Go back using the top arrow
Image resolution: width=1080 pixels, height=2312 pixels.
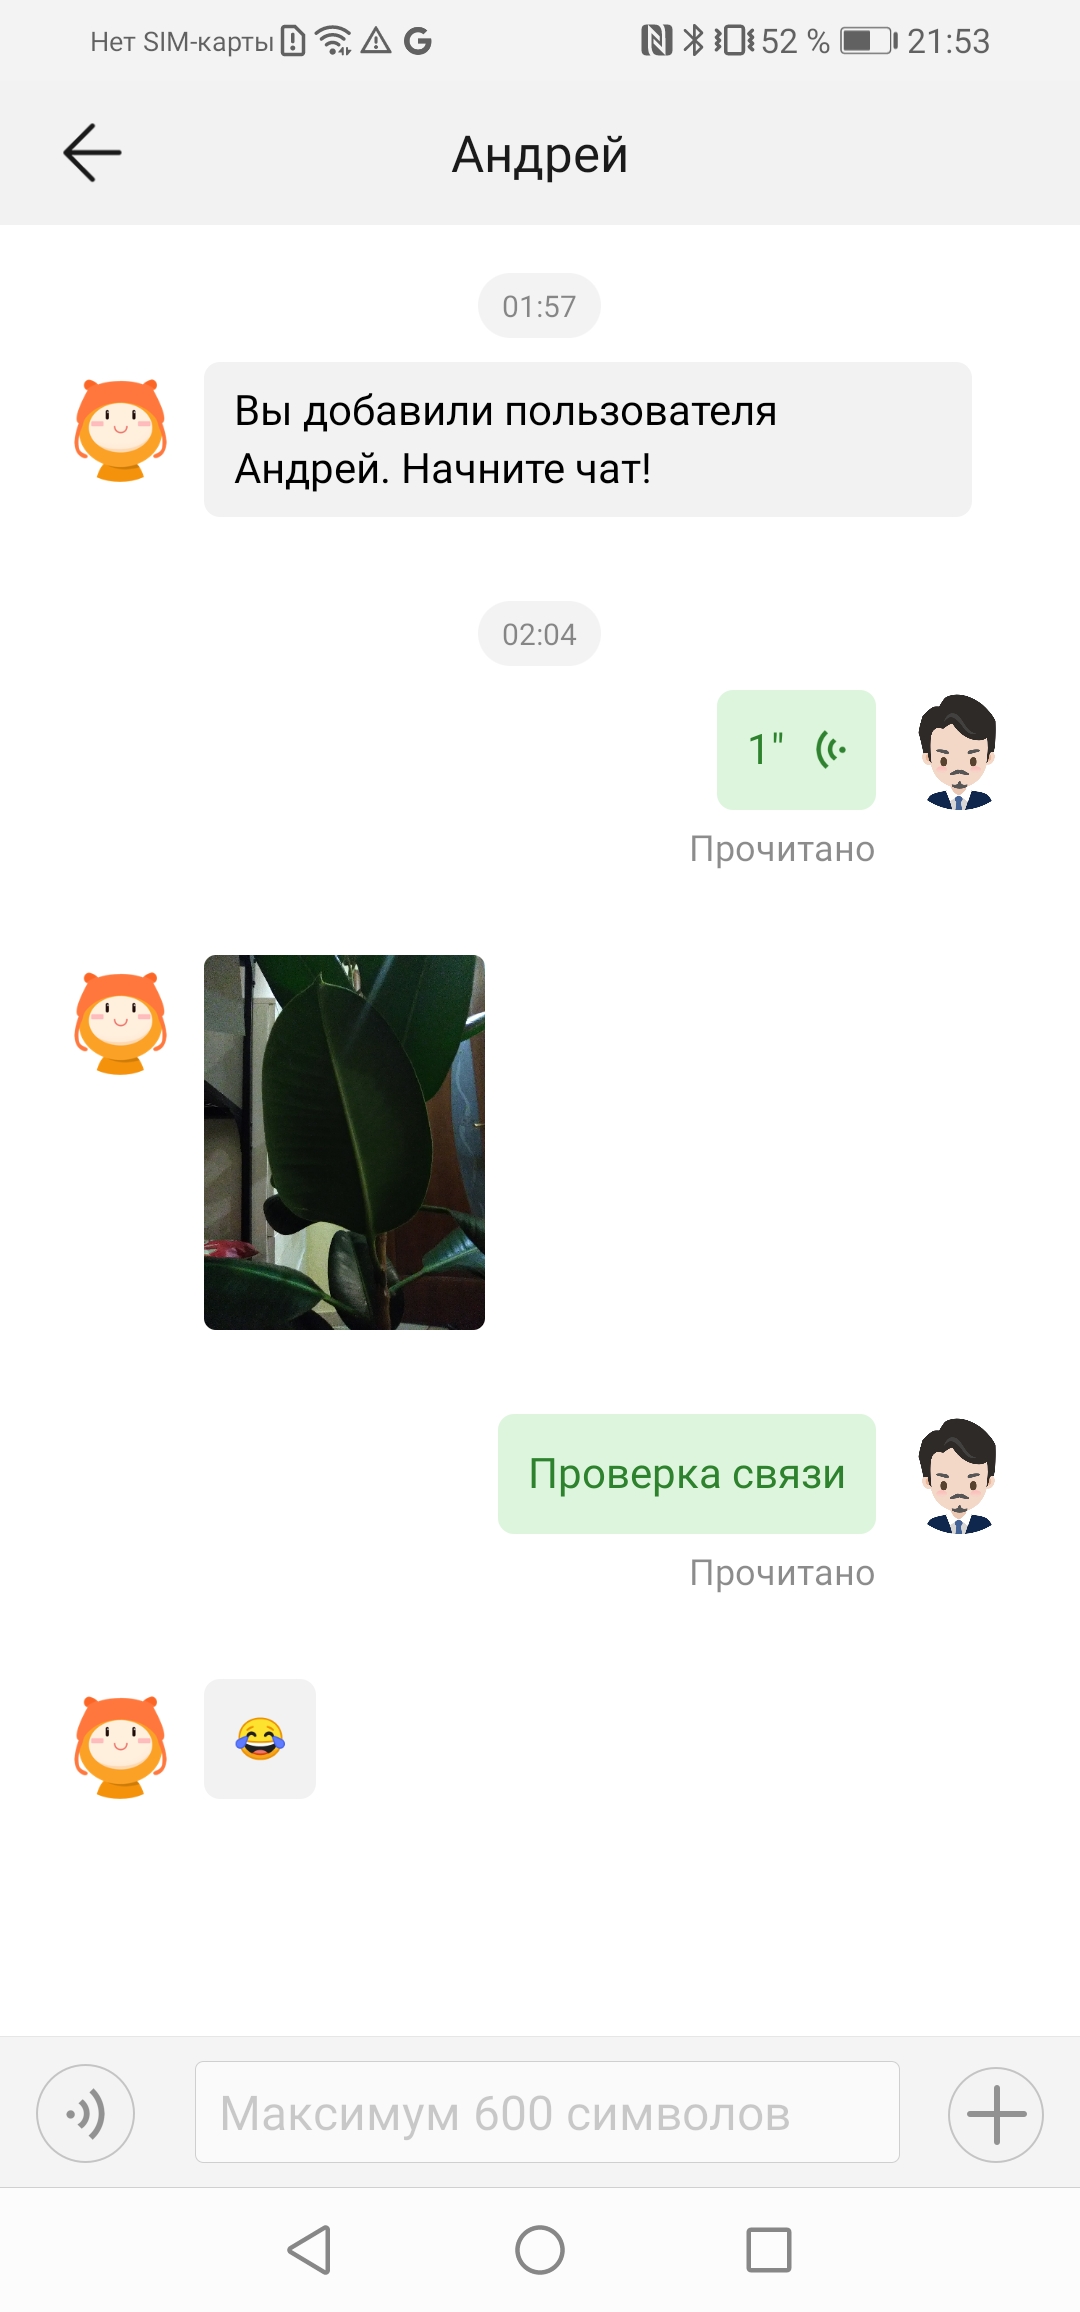[x=92, y=153]
